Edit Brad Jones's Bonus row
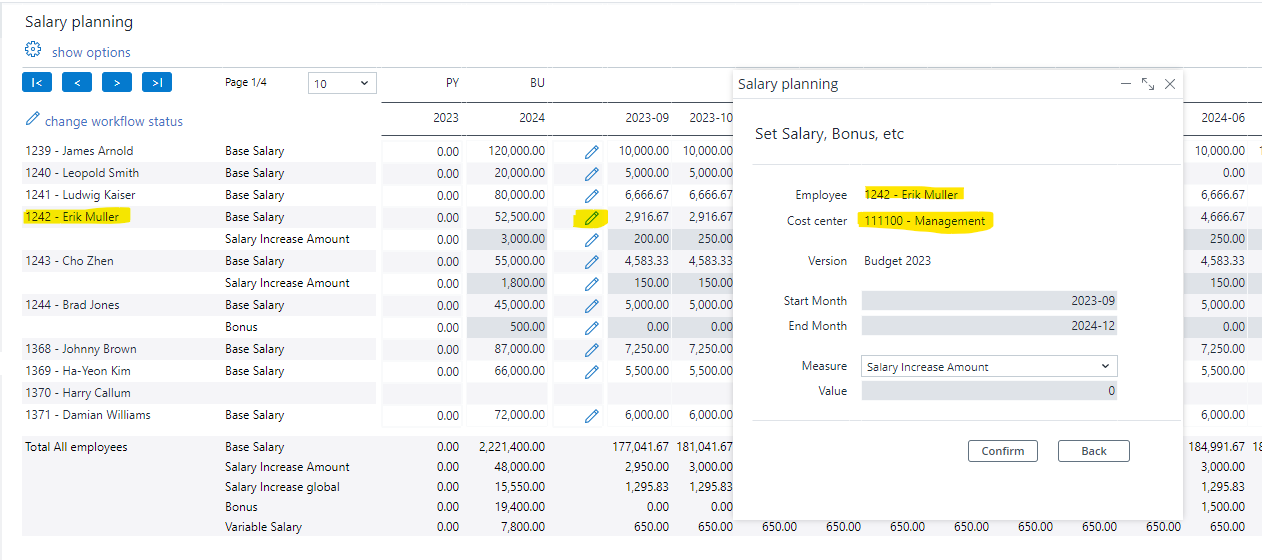The image size is (1262, 560). [x=591, y=328]
